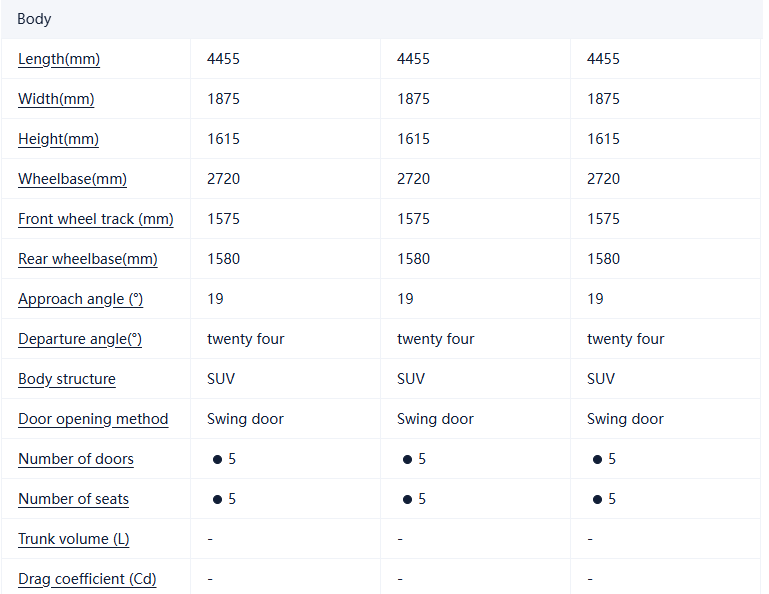This screenshot has height=594, width=769.
Task: Open the Approach angle (°) definition link
Action: tap(80, 299)
